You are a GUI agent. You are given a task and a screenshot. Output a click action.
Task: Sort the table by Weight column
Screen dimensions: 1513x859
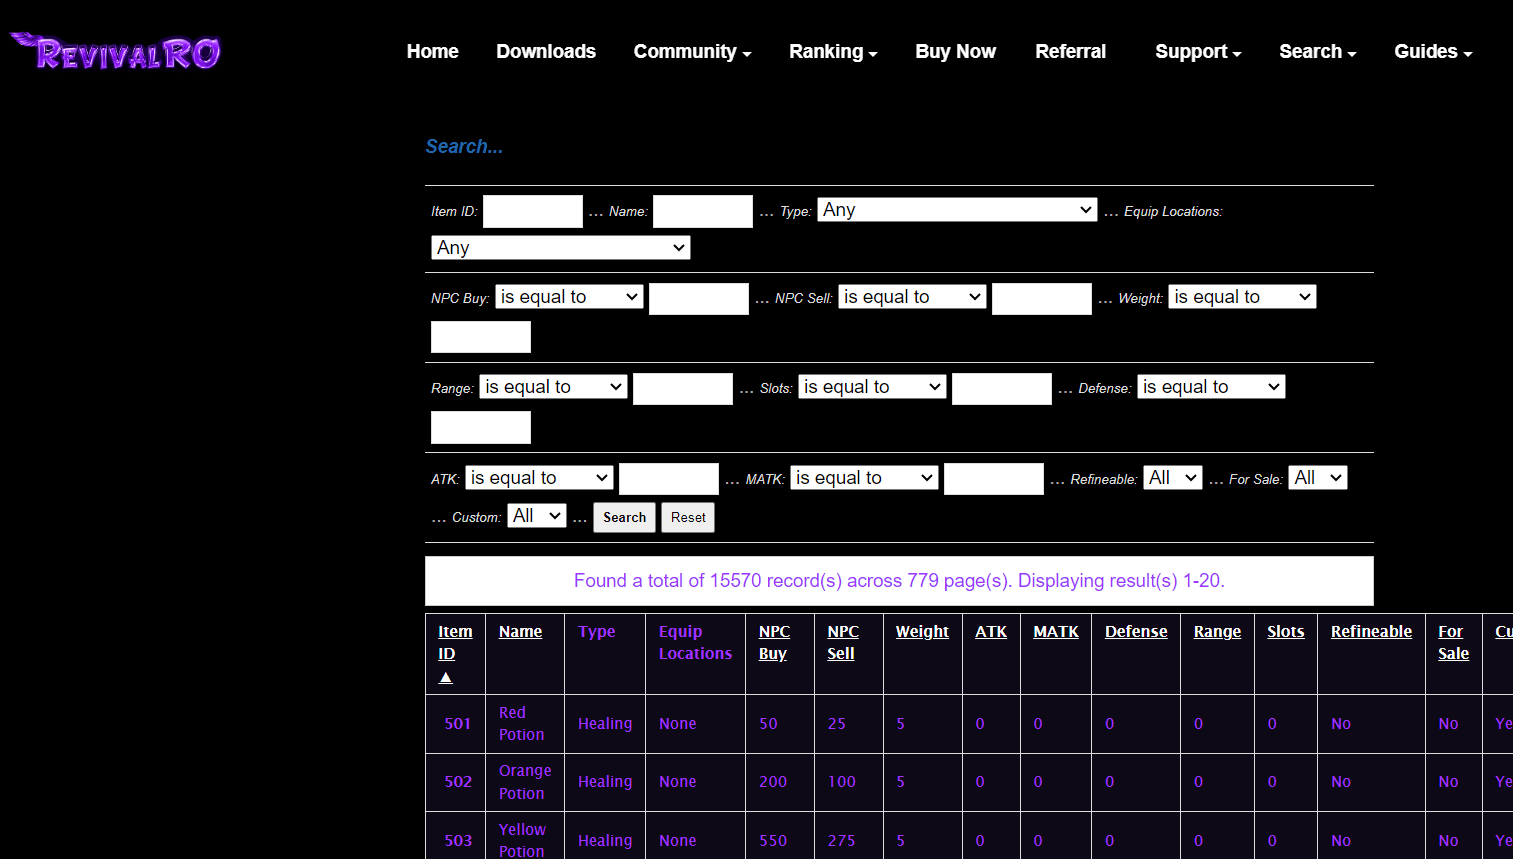(x=921, y=632)
